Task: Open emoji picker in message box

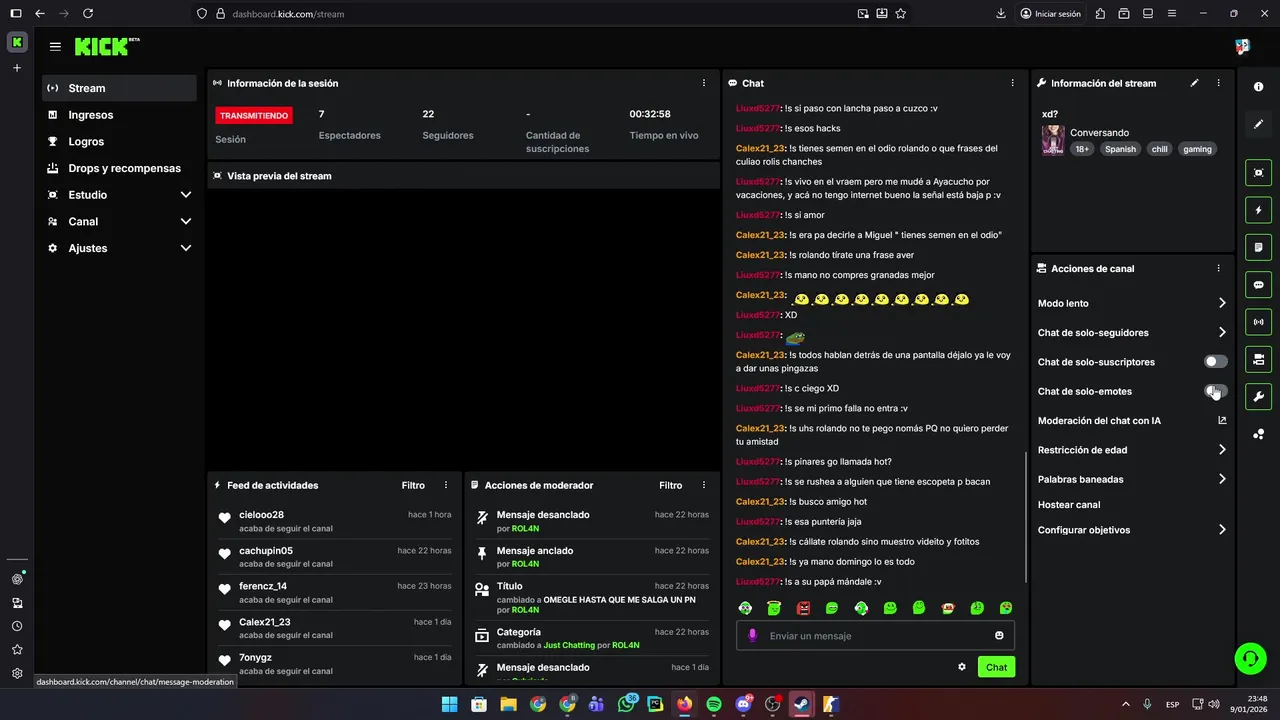Action: click(x=999, y=636)
